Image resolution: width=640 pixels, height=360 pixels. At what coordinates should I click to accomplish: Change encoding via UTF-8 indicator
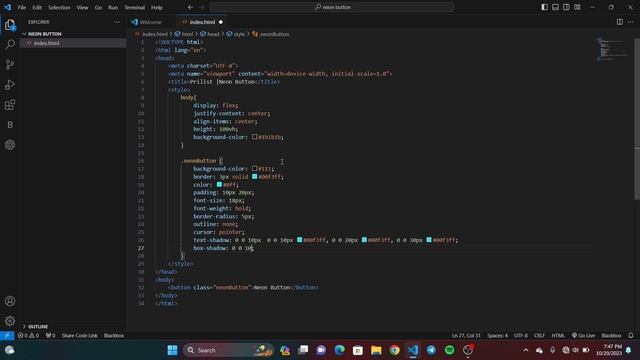521,336
